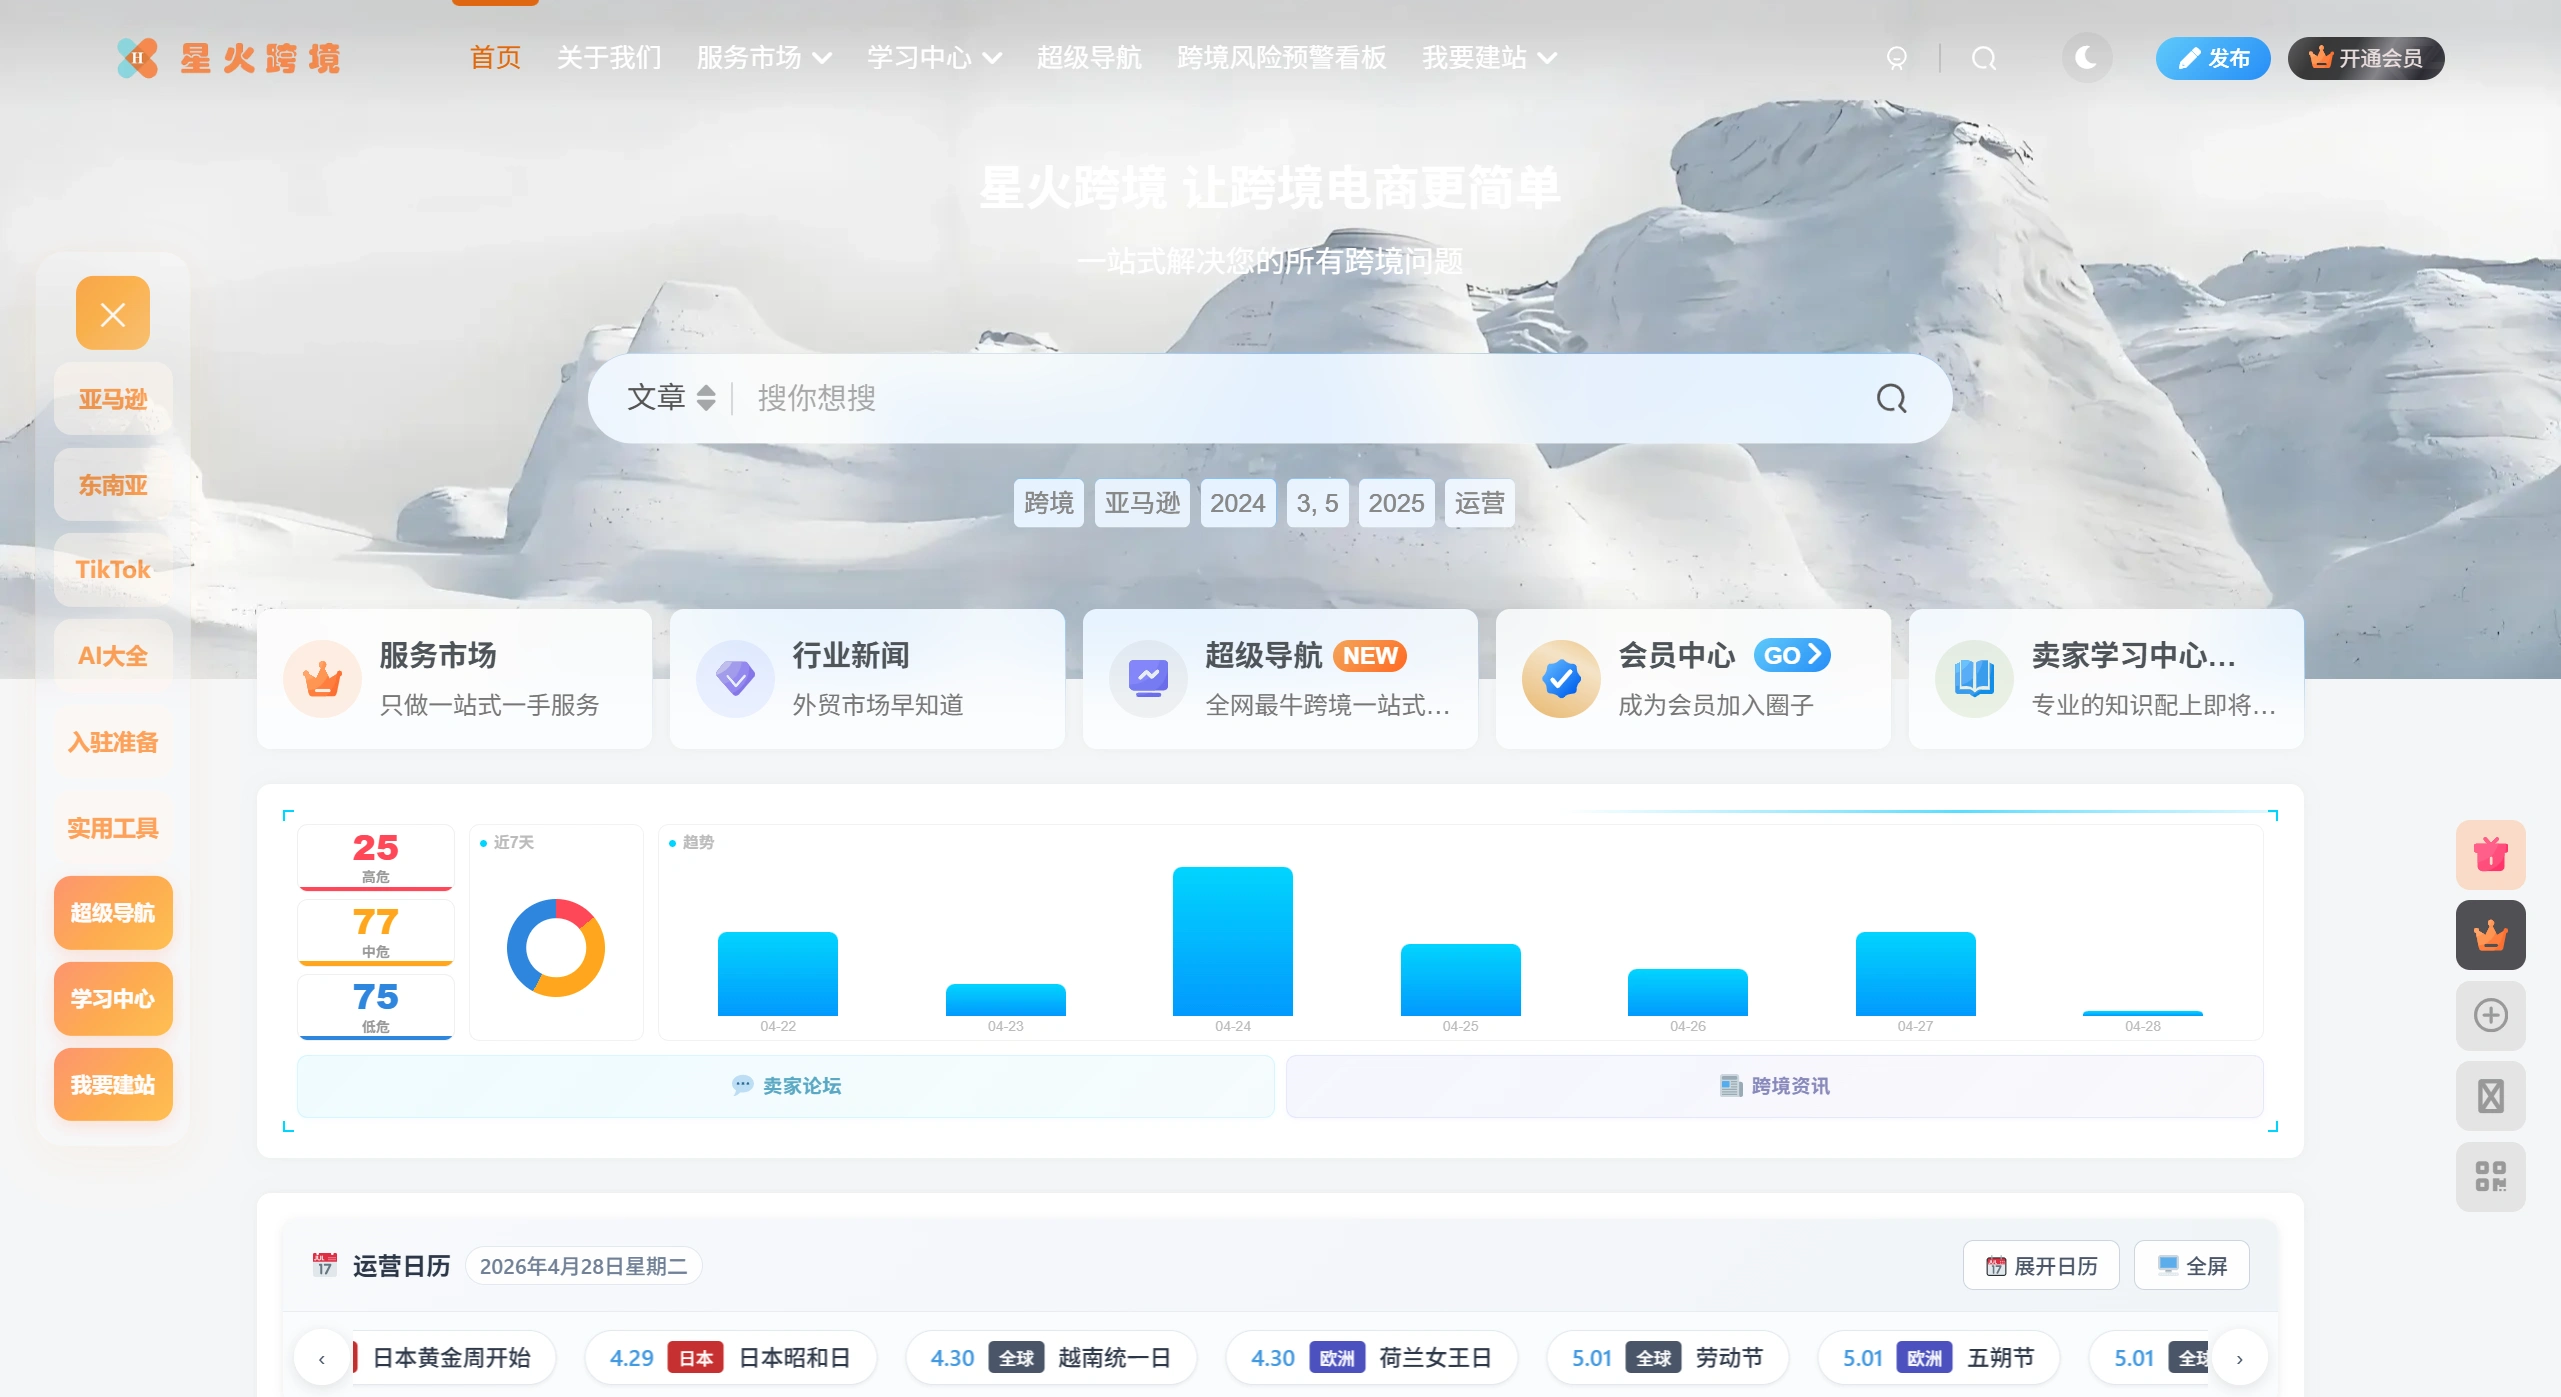
Task: Expand the 学习中心 navigation dropdown
Action: tap(934, 58)
